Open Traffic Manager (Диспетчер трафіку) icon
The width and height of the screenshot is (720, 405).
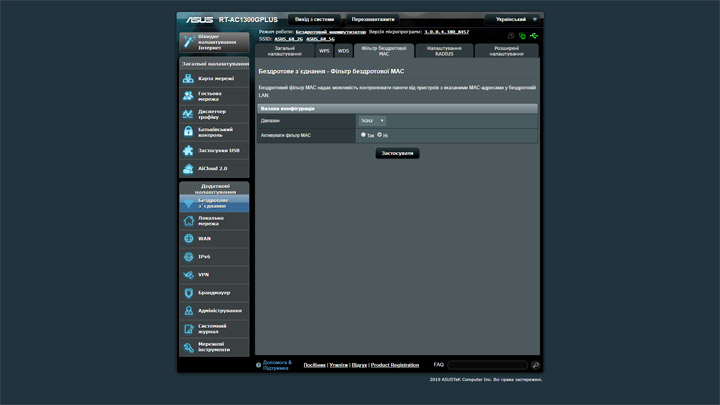click(x=188, y=114)
